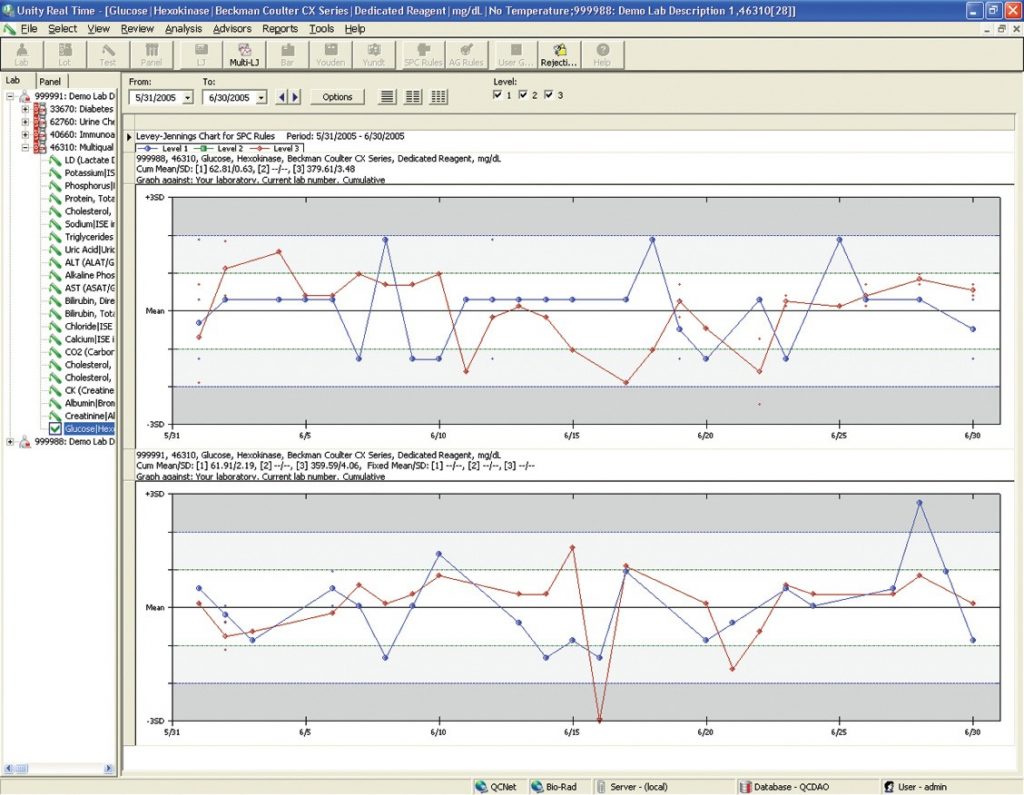Open the Help menu
This screenshot has height=795, width=1024.
pos(355,29)
